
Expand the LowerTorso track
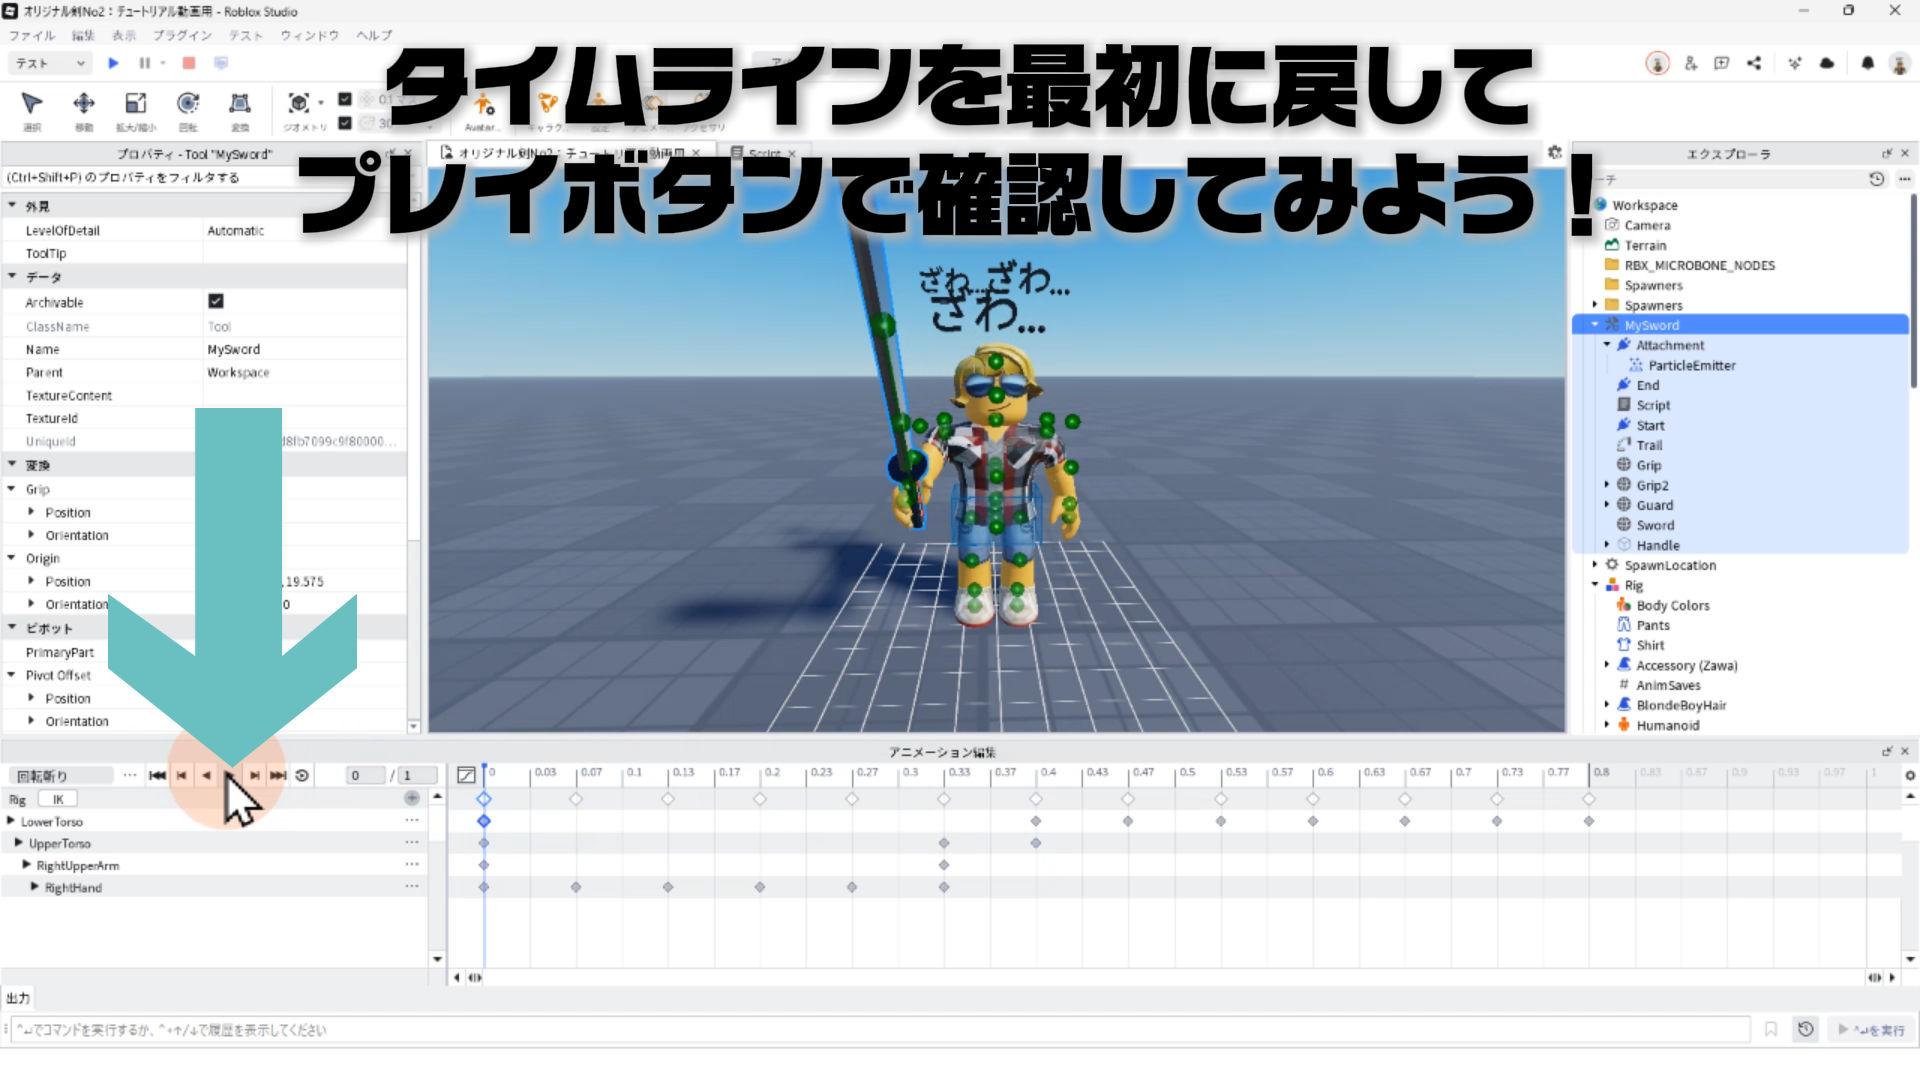(x=11, y=821)
